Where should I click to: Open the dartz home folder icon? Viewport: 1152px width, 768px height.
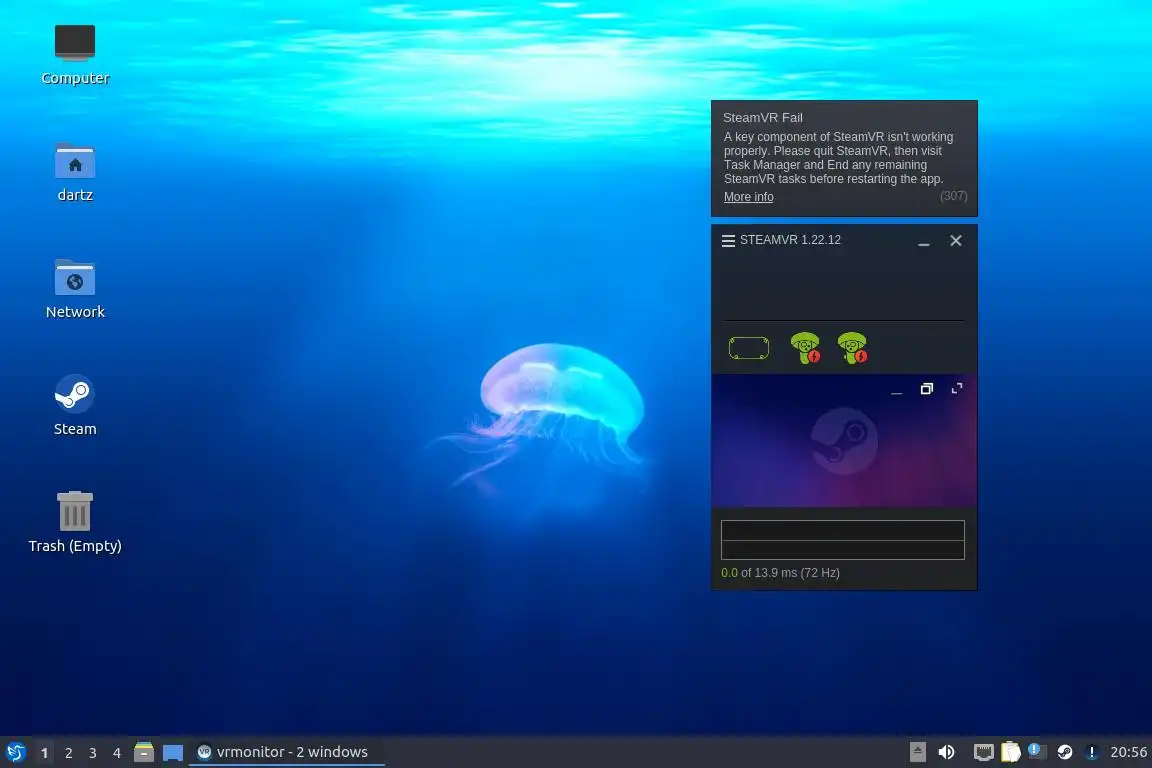[x=75, y=171]
